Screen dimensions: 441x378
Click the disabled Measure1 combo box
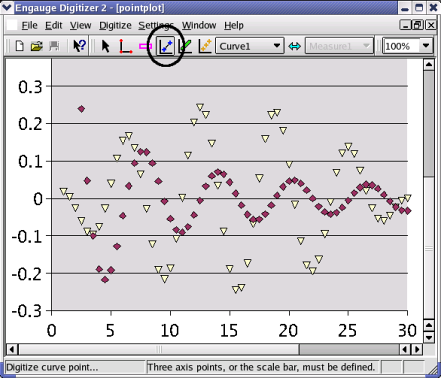pos(339,46)
